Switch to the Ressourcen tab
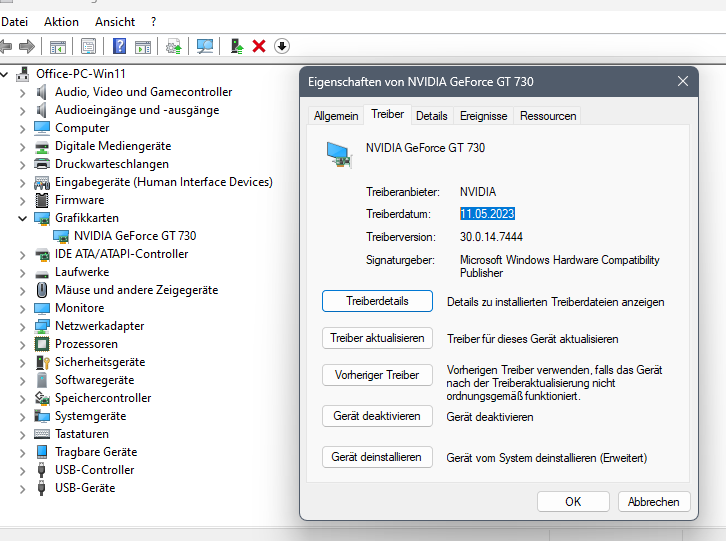Viewport: 726px width, 541px height. point(548,116)
